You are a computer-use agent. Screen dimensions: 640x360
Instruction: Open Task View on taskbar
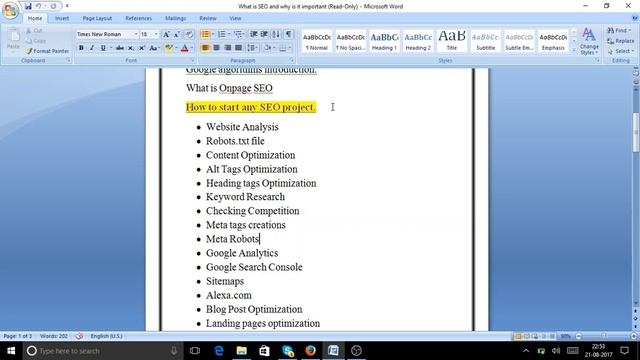[x=195, y=351]
